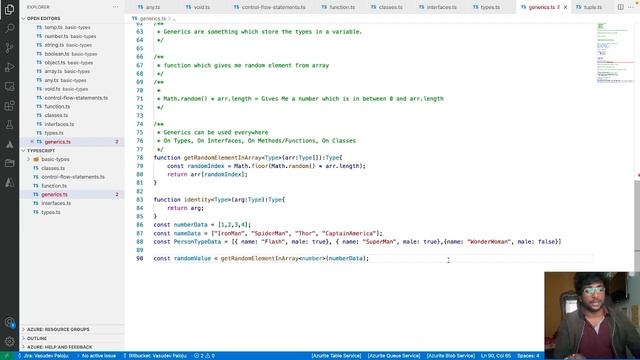Click Ln 90, Col 65 cursor position indicator

coord(496,356)
